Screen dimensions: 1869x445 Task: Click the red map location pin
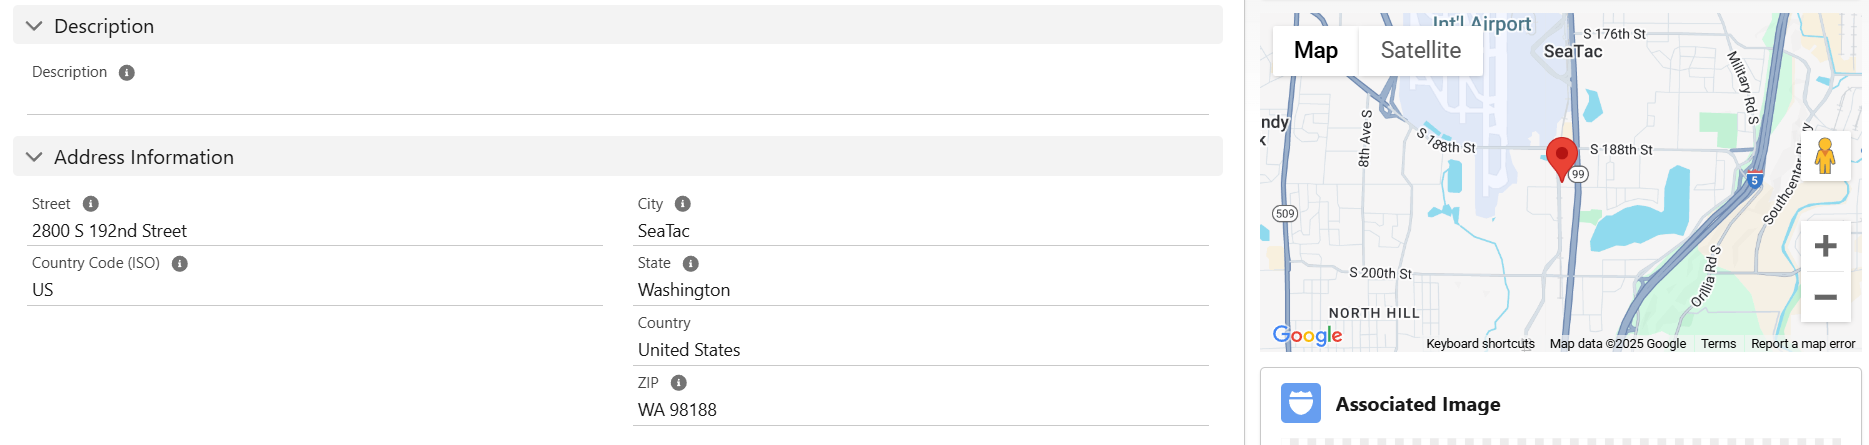pyautogui.click(x=1561, y=157)
